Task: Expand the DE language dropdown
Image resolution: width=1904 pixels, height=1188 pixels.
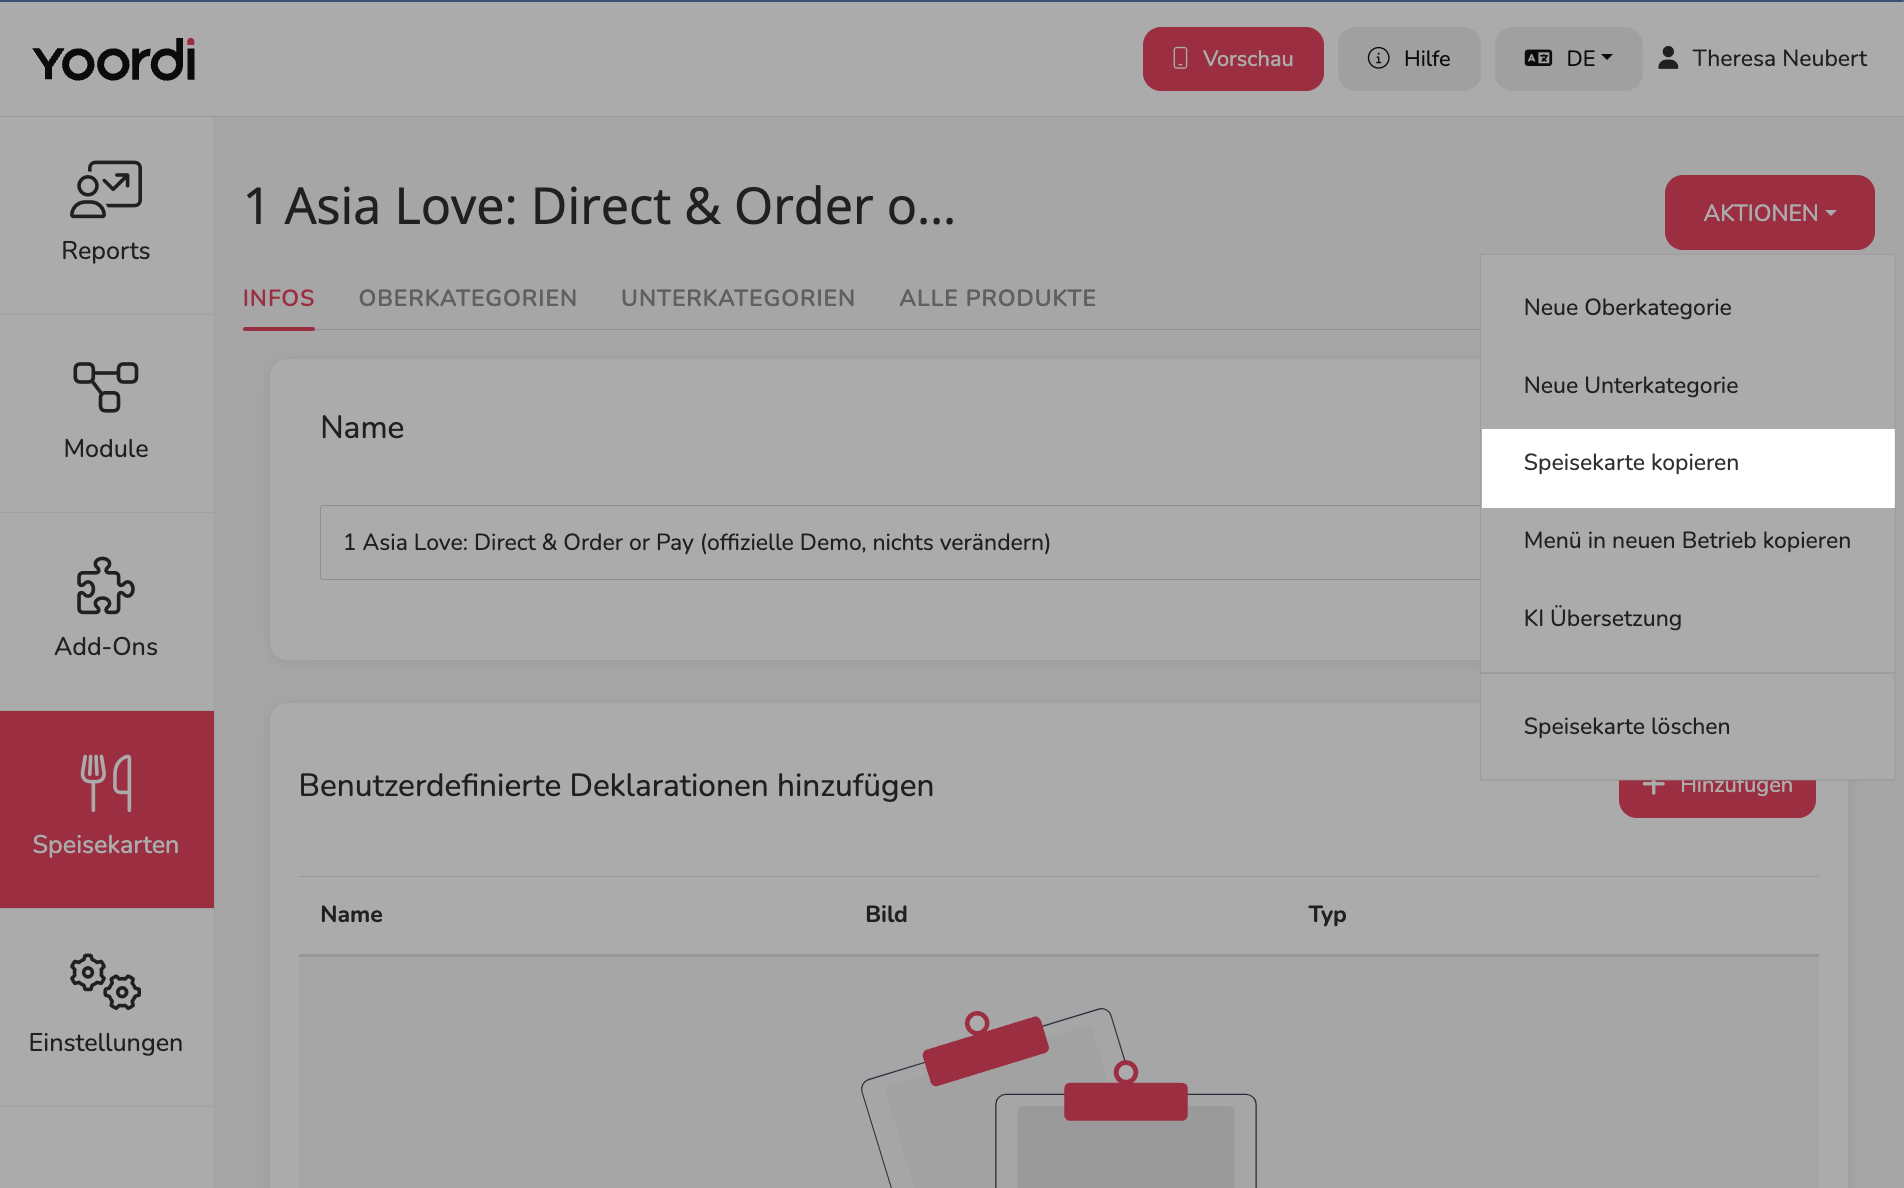Action: pos(1568,59)
